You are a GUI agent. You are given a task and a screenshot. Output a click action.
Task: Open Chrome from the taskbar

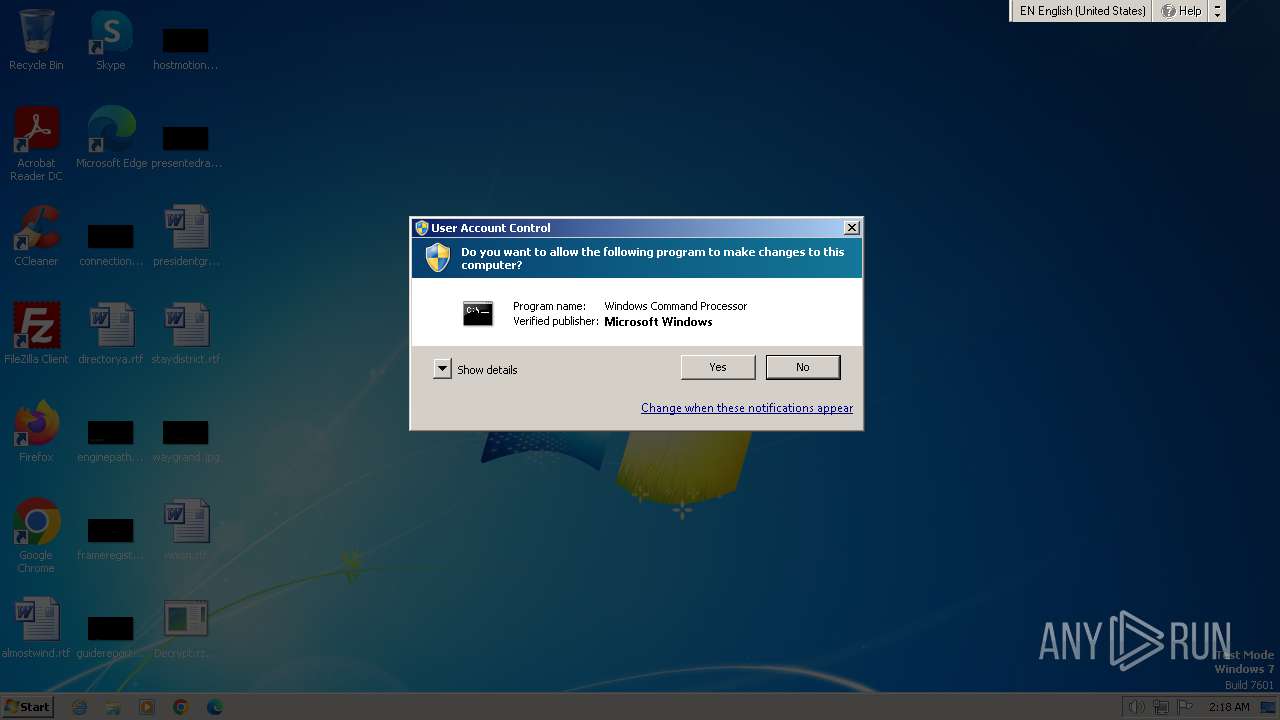181,707
